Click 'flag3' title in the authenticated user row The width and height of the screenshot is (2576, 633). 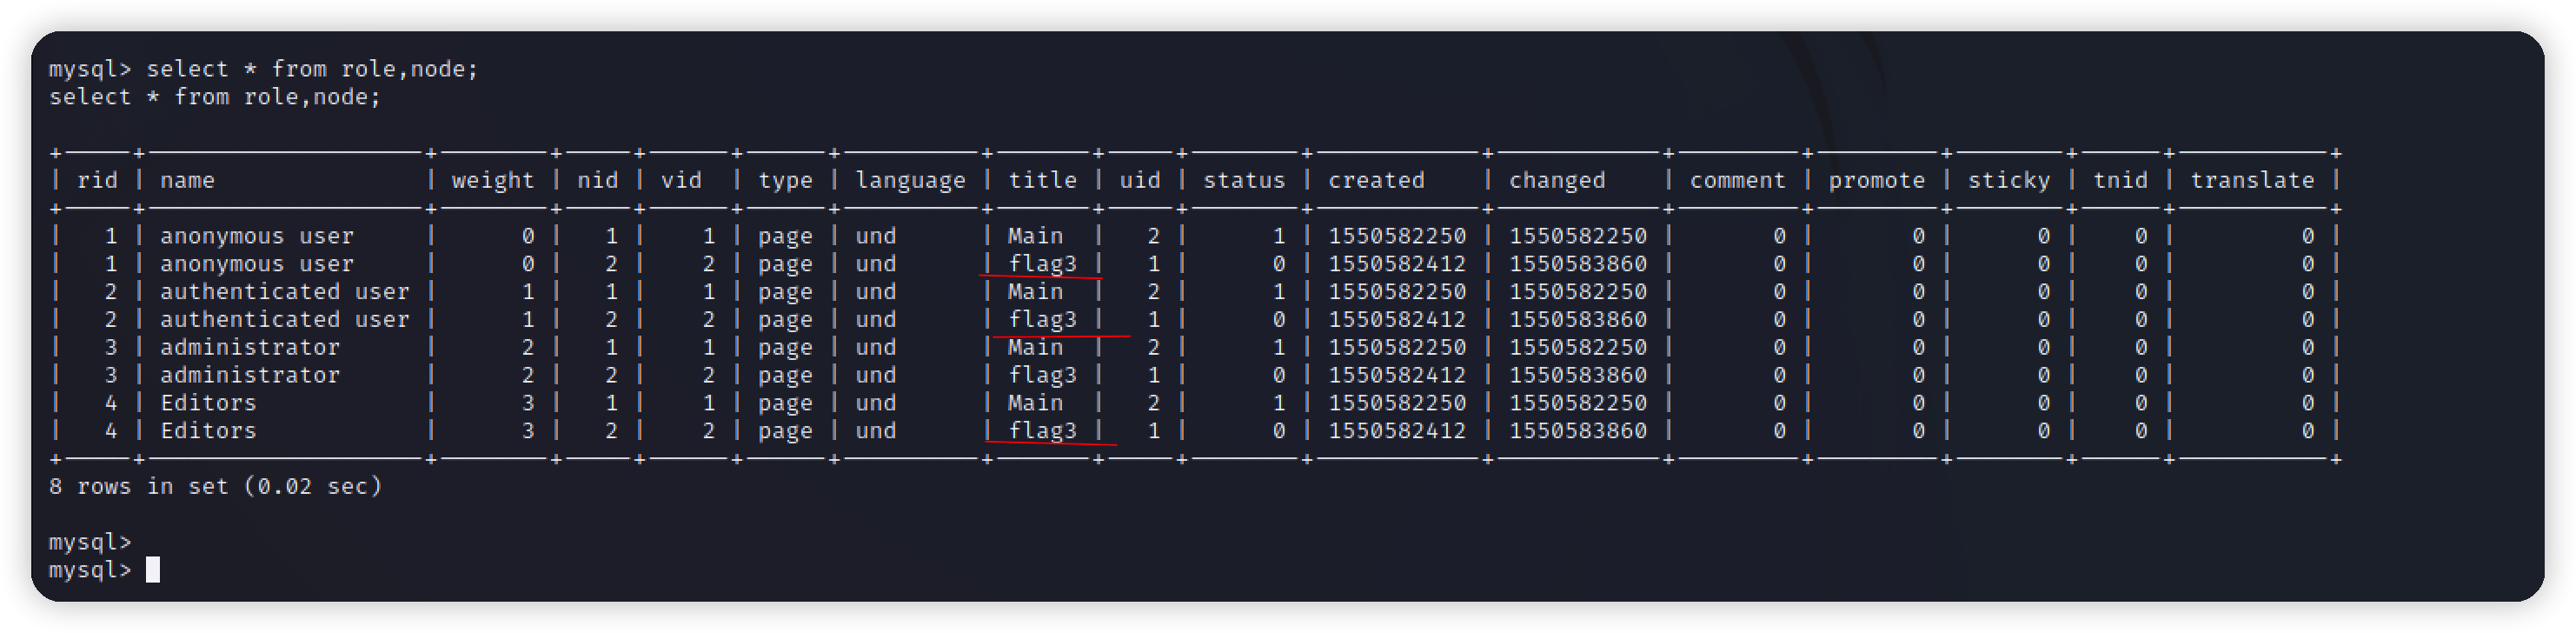click(x=1042, y=319)
